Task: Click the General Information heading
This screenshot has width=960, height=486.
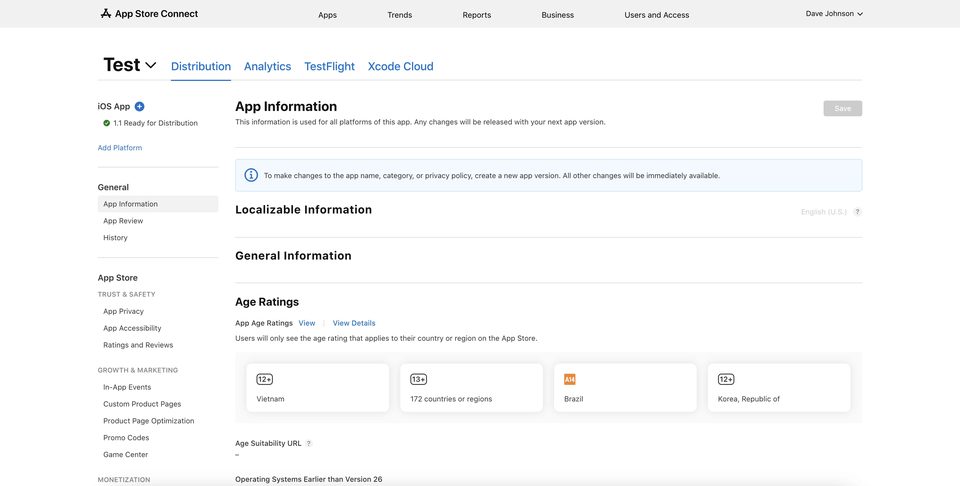Action: [293, 256]
